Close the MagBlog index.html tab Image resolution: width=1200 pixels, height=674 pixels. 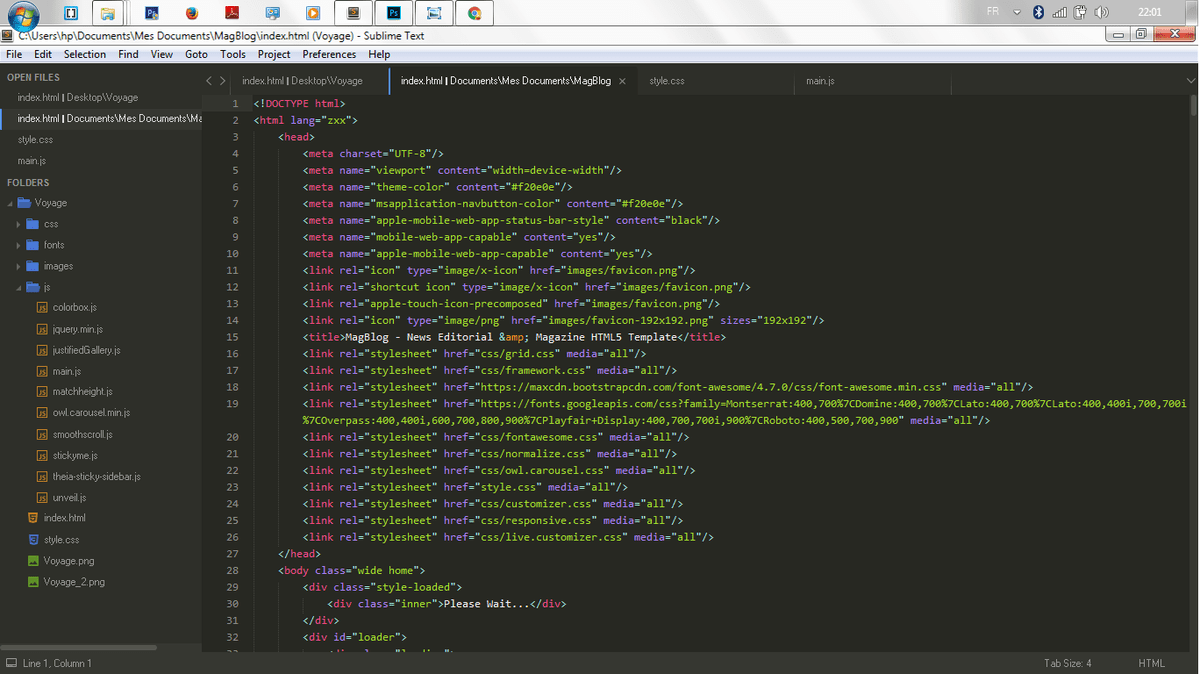click(x=622, y=81)
